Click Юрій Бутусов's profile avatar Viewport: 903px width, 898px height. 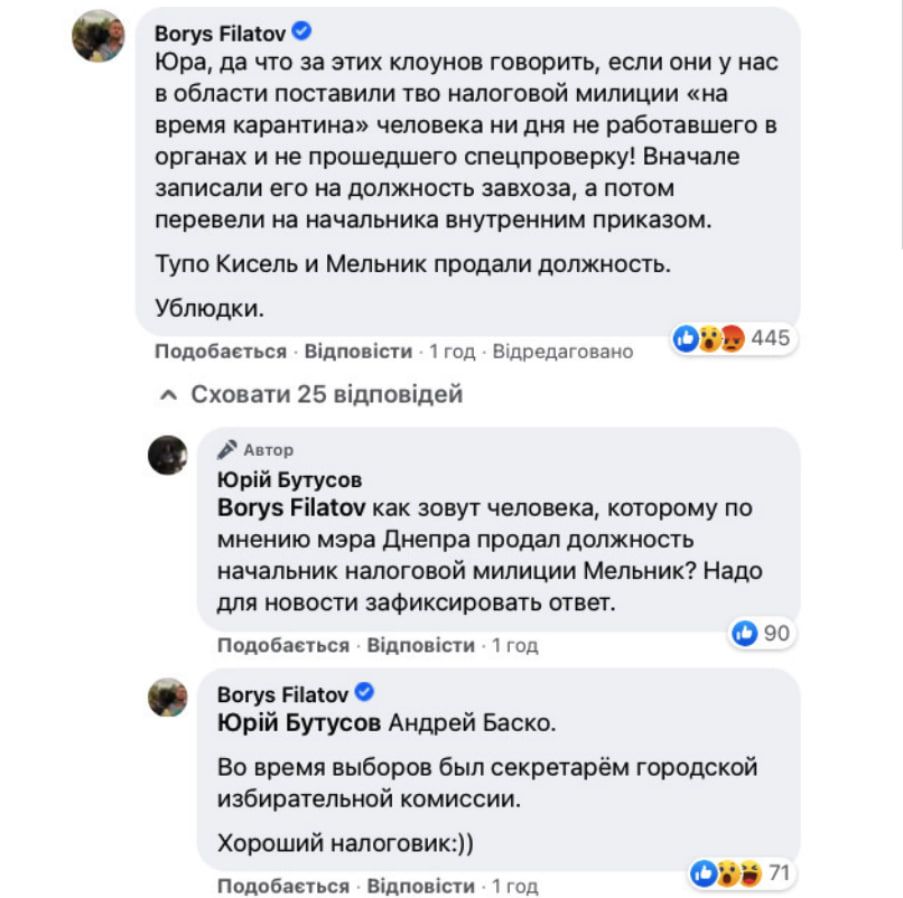[x=168, y=455]
